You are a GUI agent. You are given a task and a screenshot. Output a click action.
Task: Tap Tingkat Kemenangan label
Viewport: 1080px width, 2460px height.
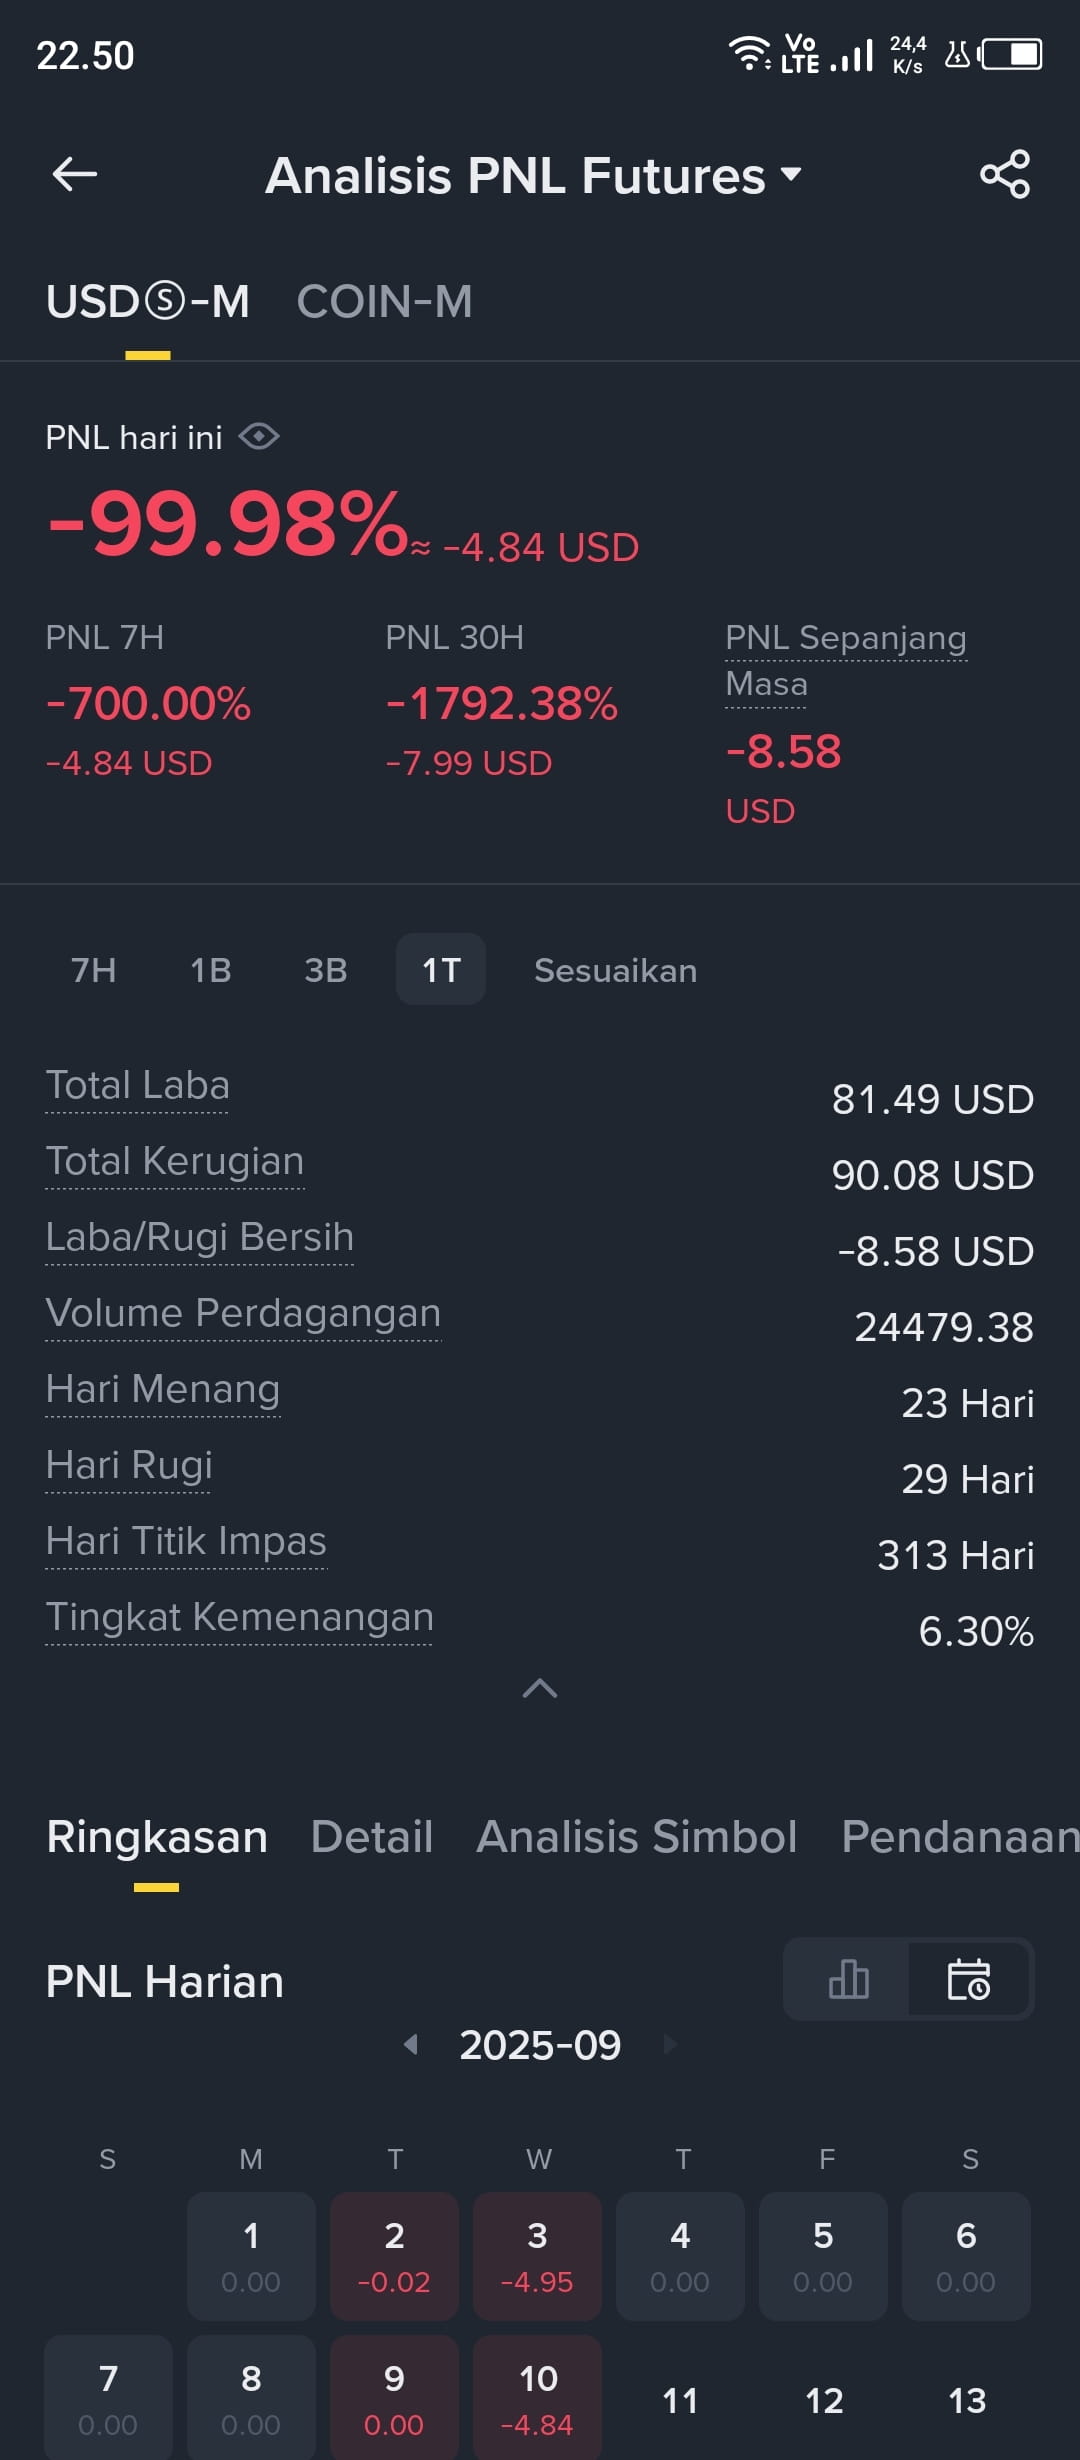point(240,1618)
